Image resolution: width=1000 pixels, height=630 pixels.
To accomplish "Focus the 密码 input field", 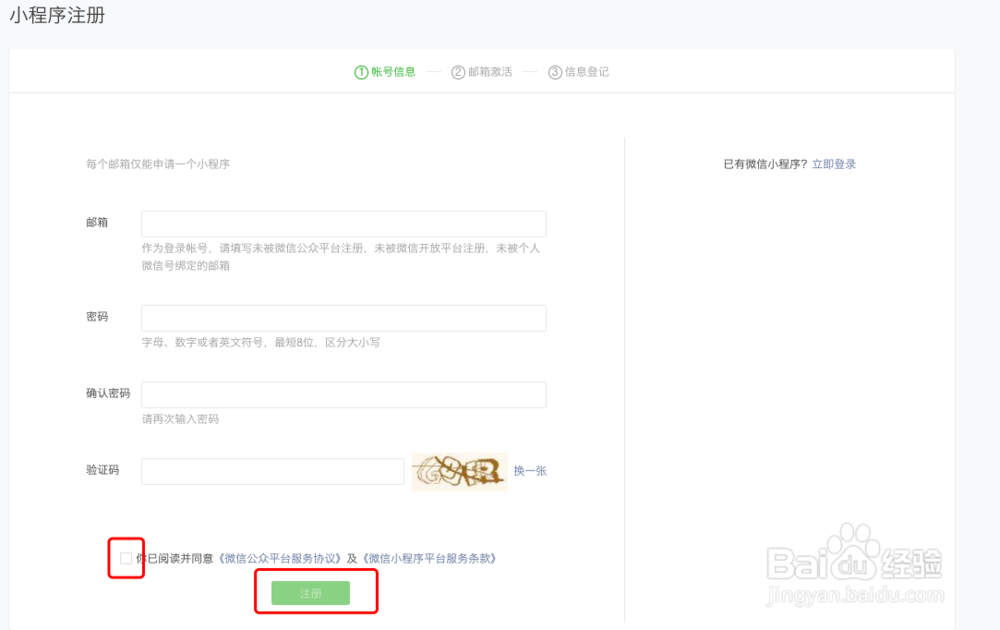I will click(344, 318).
